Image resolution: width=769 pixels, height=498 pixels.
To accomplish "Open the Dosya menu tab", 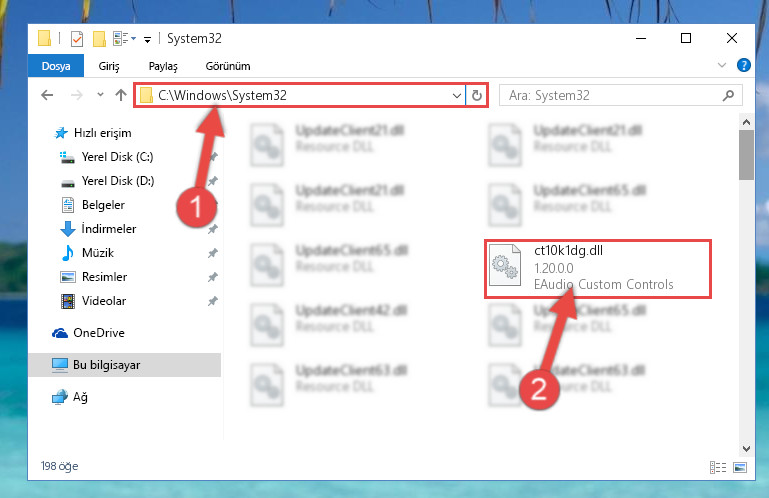I will pyautogui.click(x=56, y=66).
